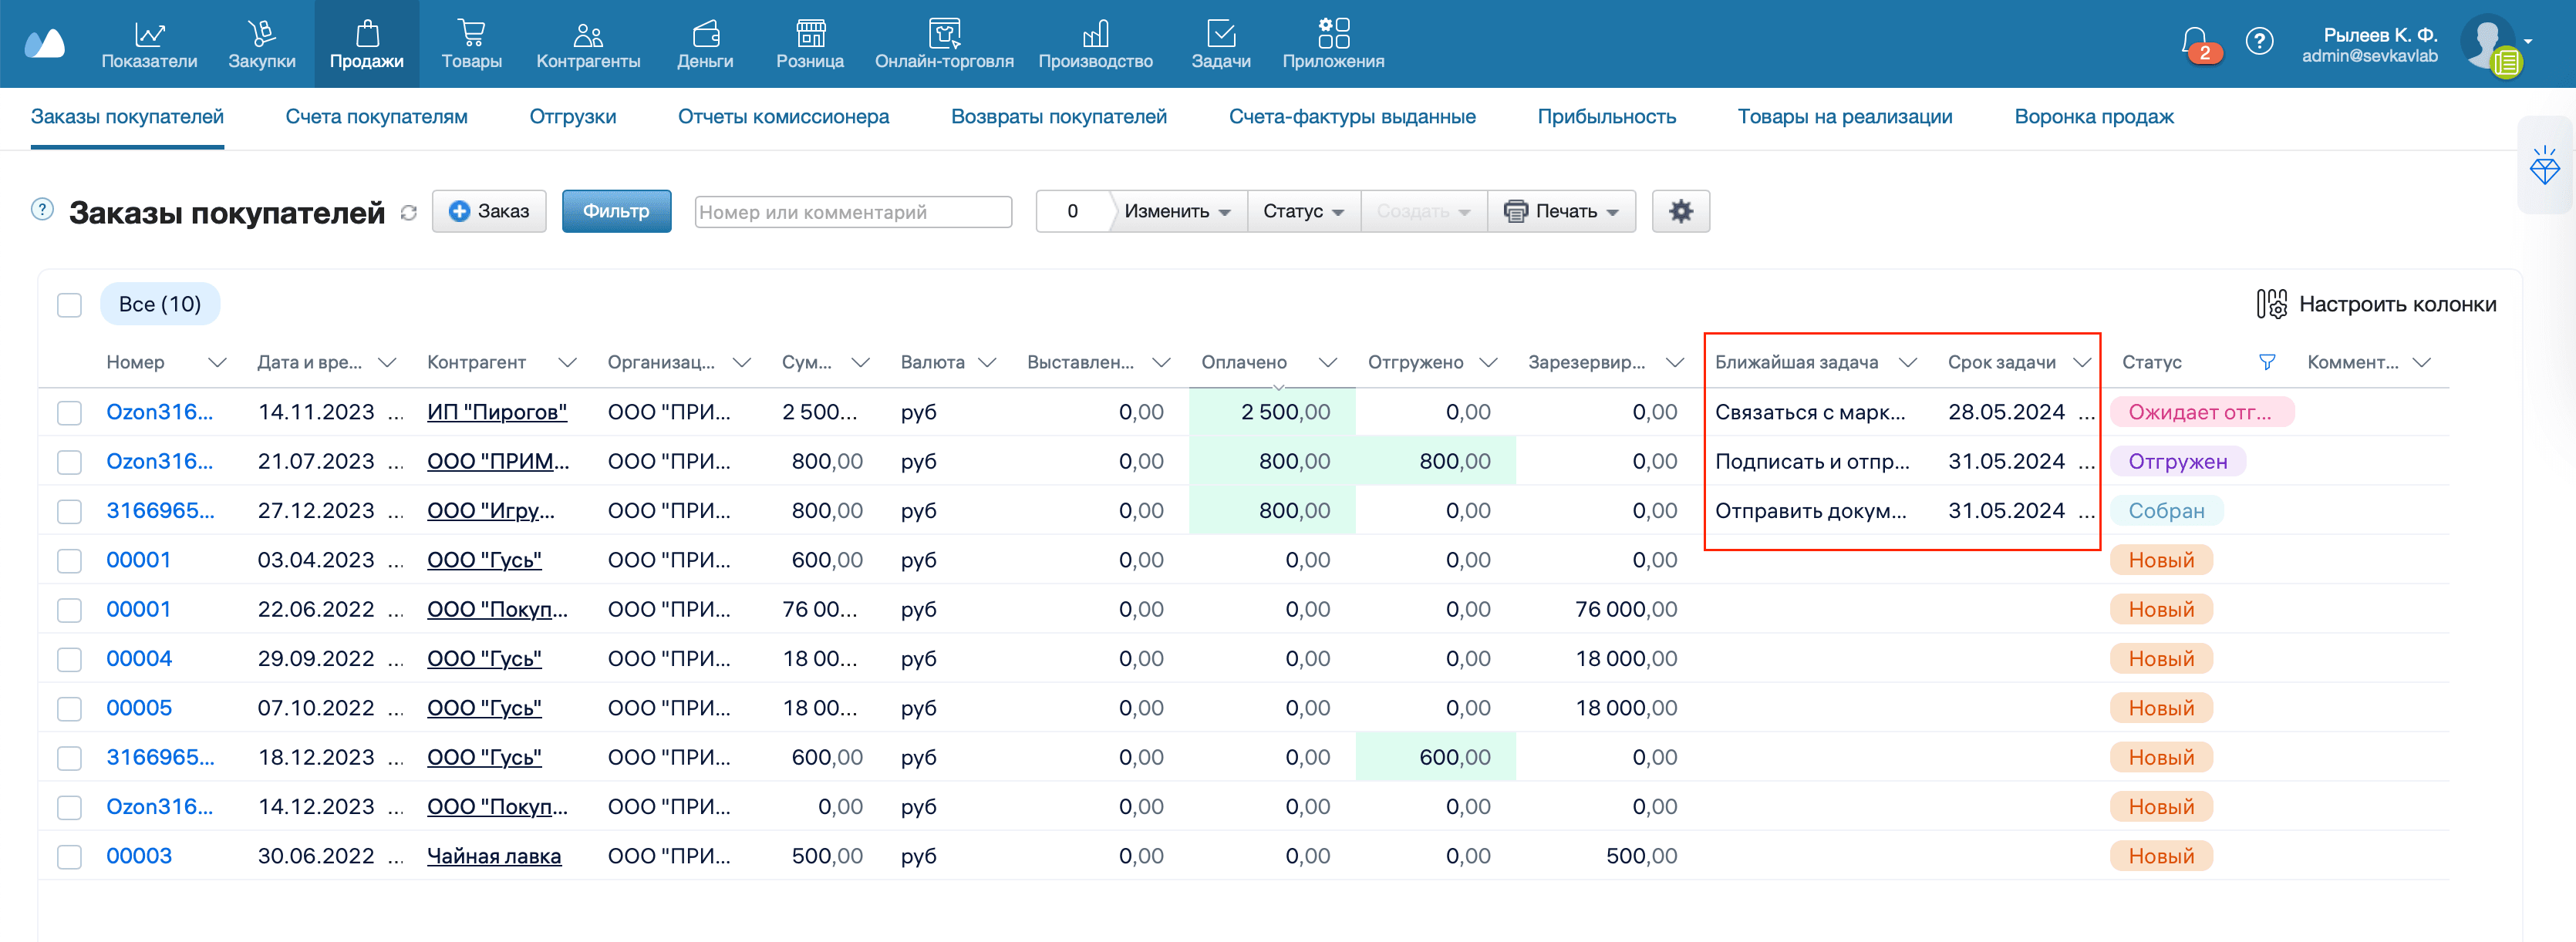Select checkbox for order 00003 row
This screenshot has height=942, width=2576.
click(x=69, y=856)
